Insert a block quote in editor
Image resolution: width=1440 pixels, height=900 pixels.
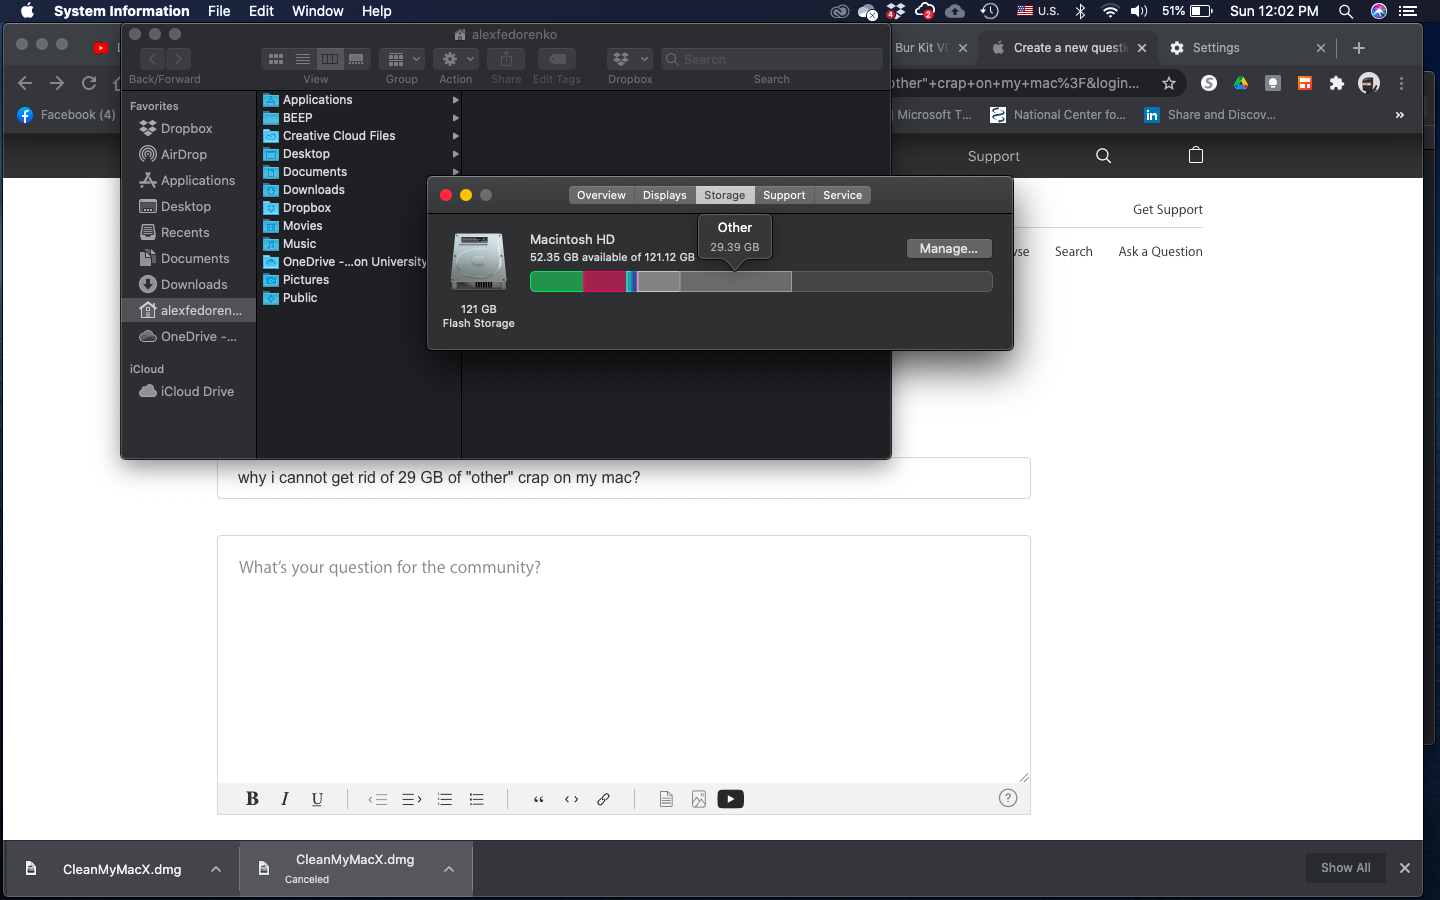[539, 799]
